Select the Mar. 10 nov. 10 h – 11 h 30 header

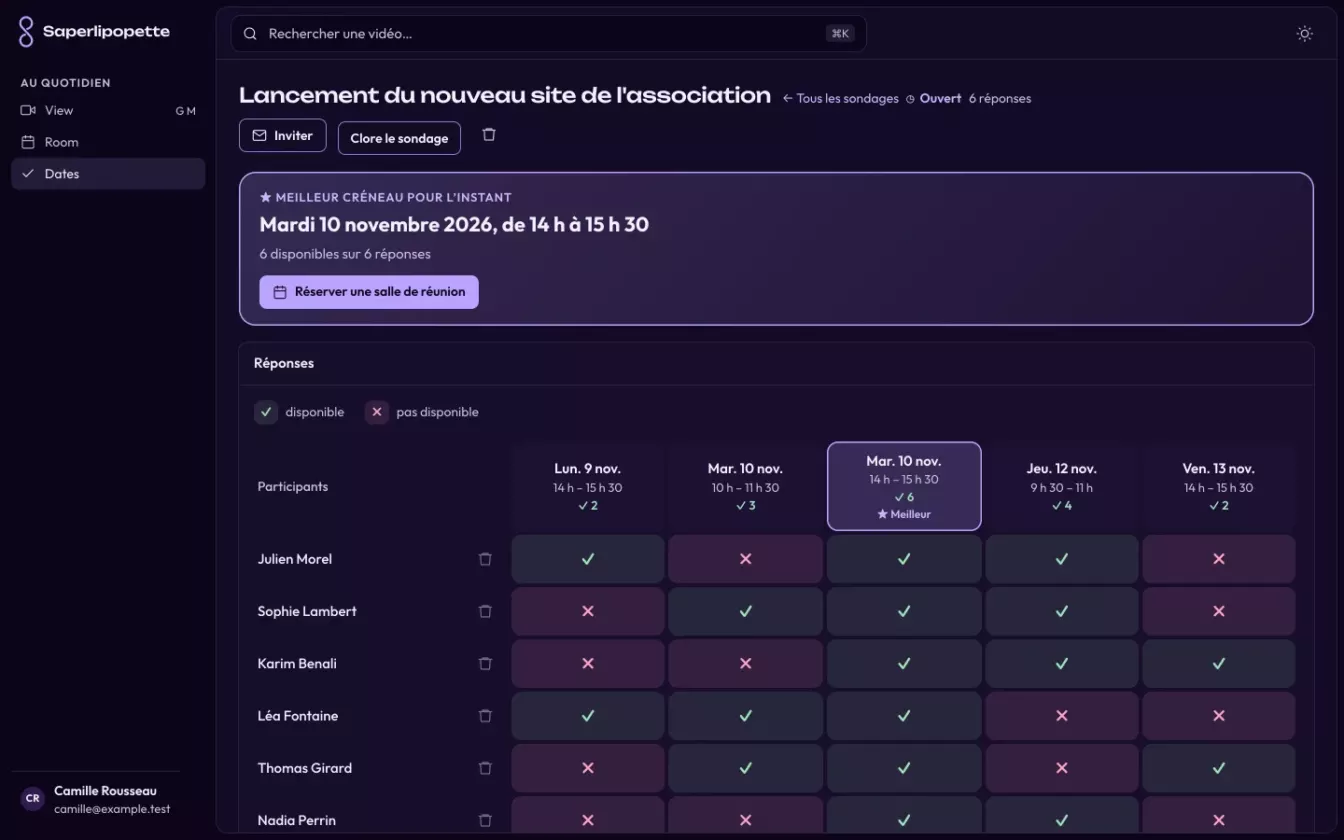[745, 486]
